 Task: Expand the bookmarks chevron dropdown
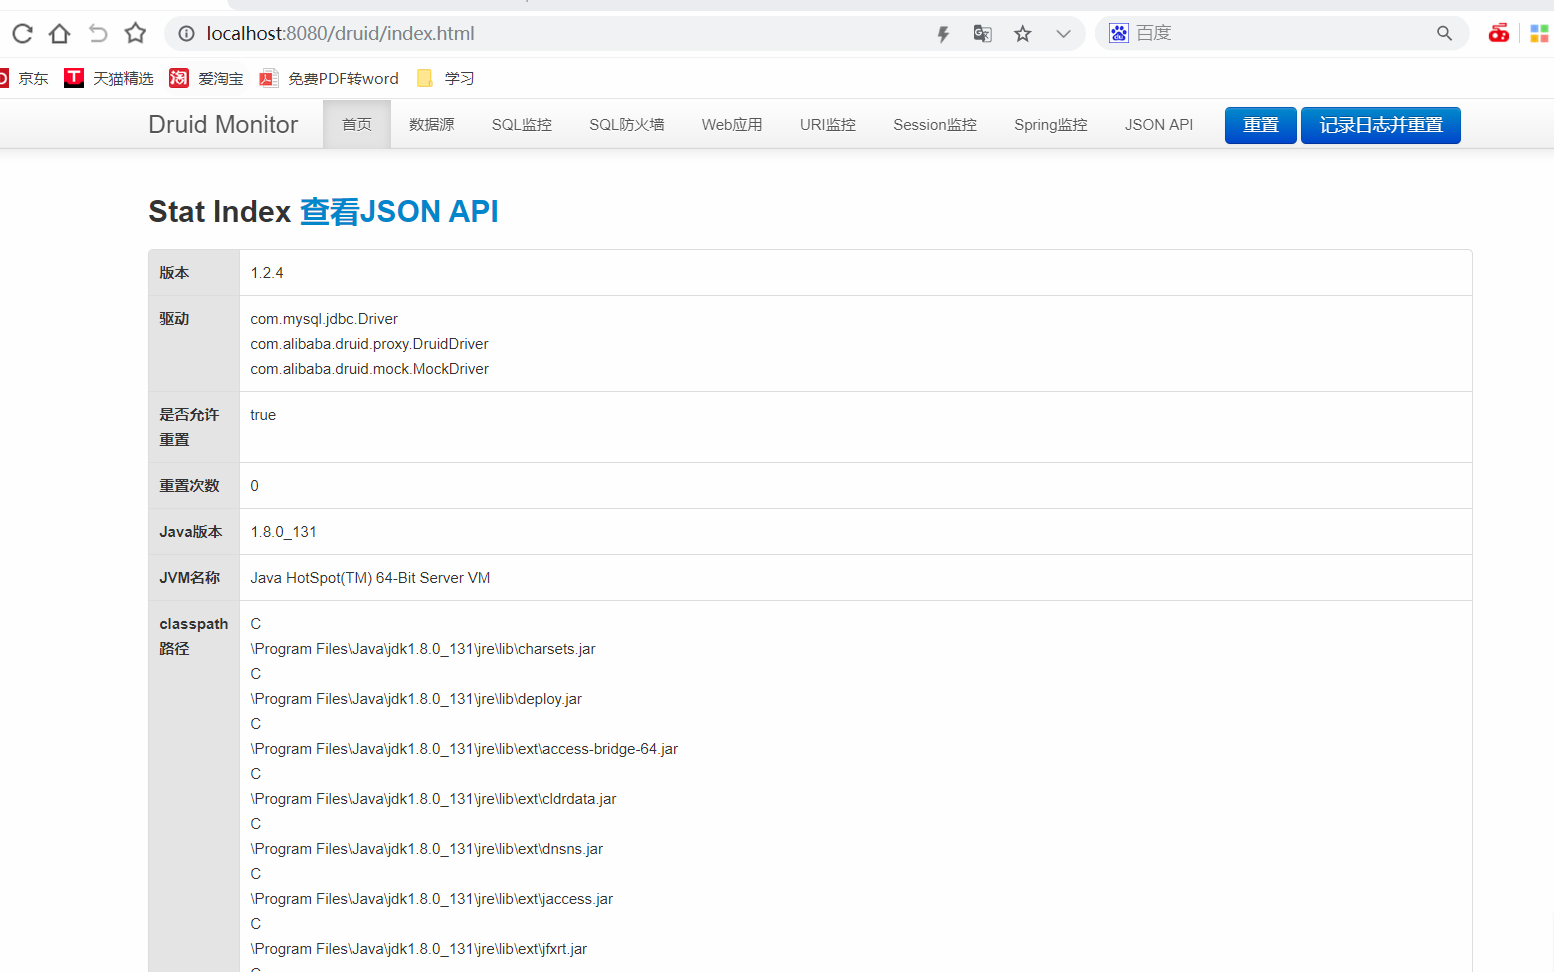point(1064,33)
